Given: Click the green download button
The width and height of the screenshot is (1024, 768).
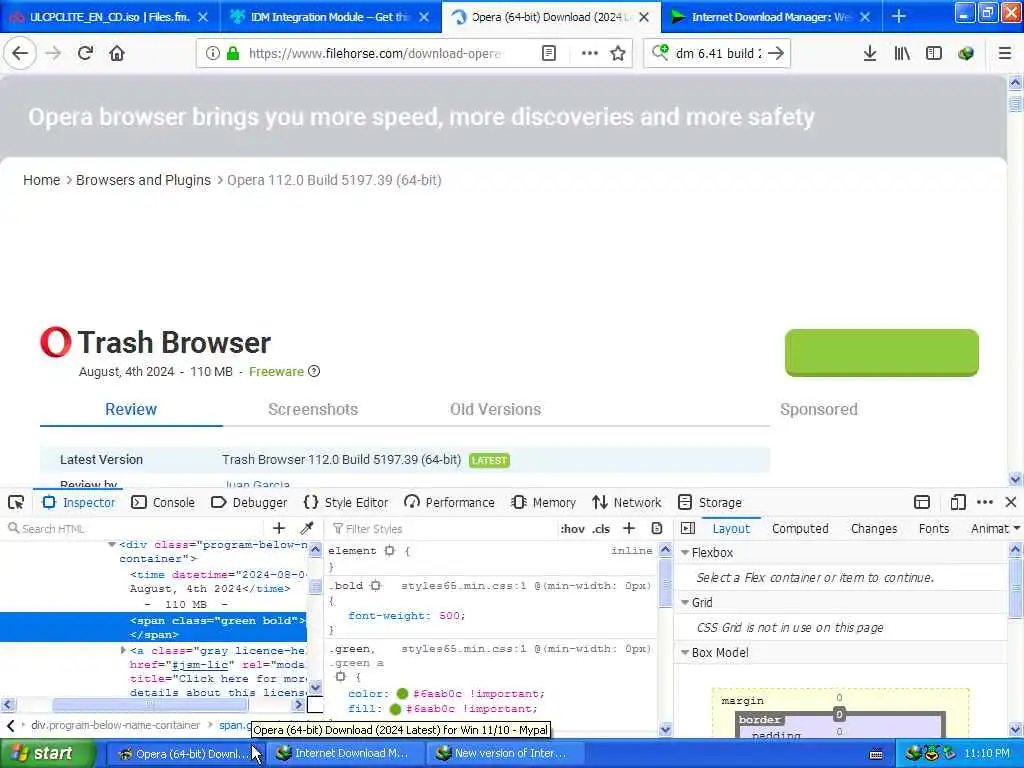Looking at the screenshot, I should (x=882, y=353).
